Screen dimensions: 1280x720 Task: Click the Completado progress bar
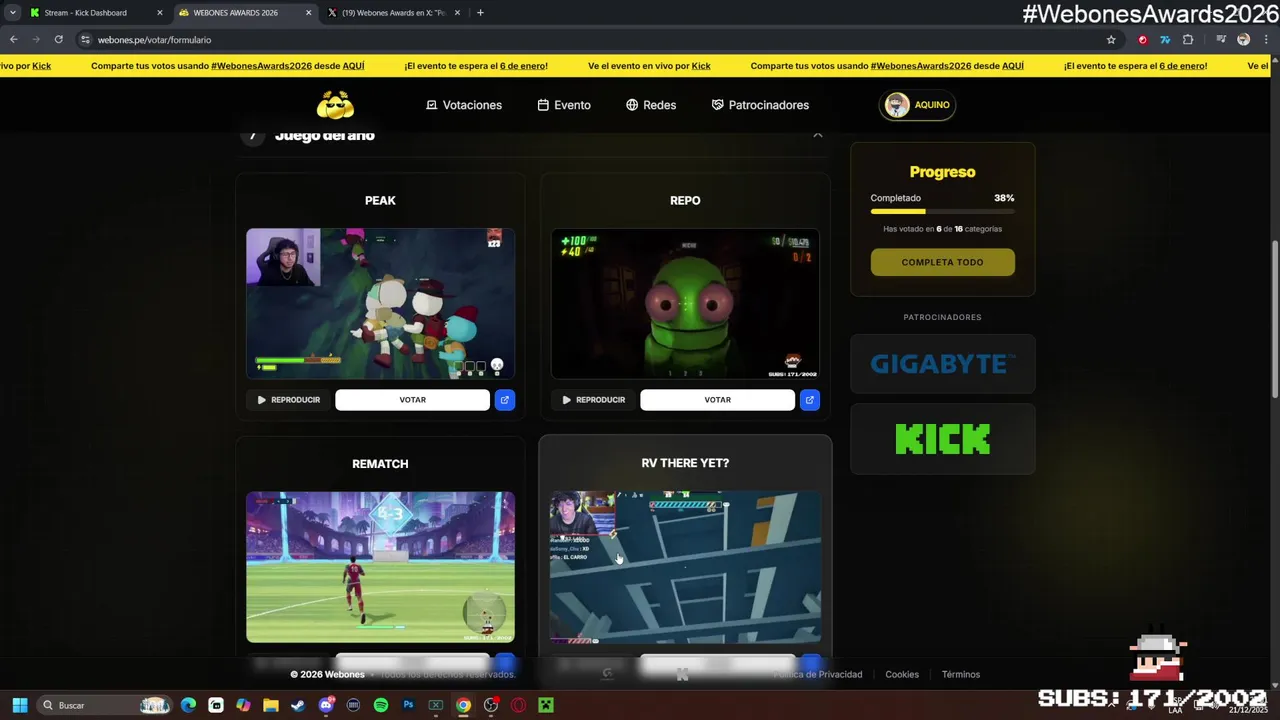(943, 211)
